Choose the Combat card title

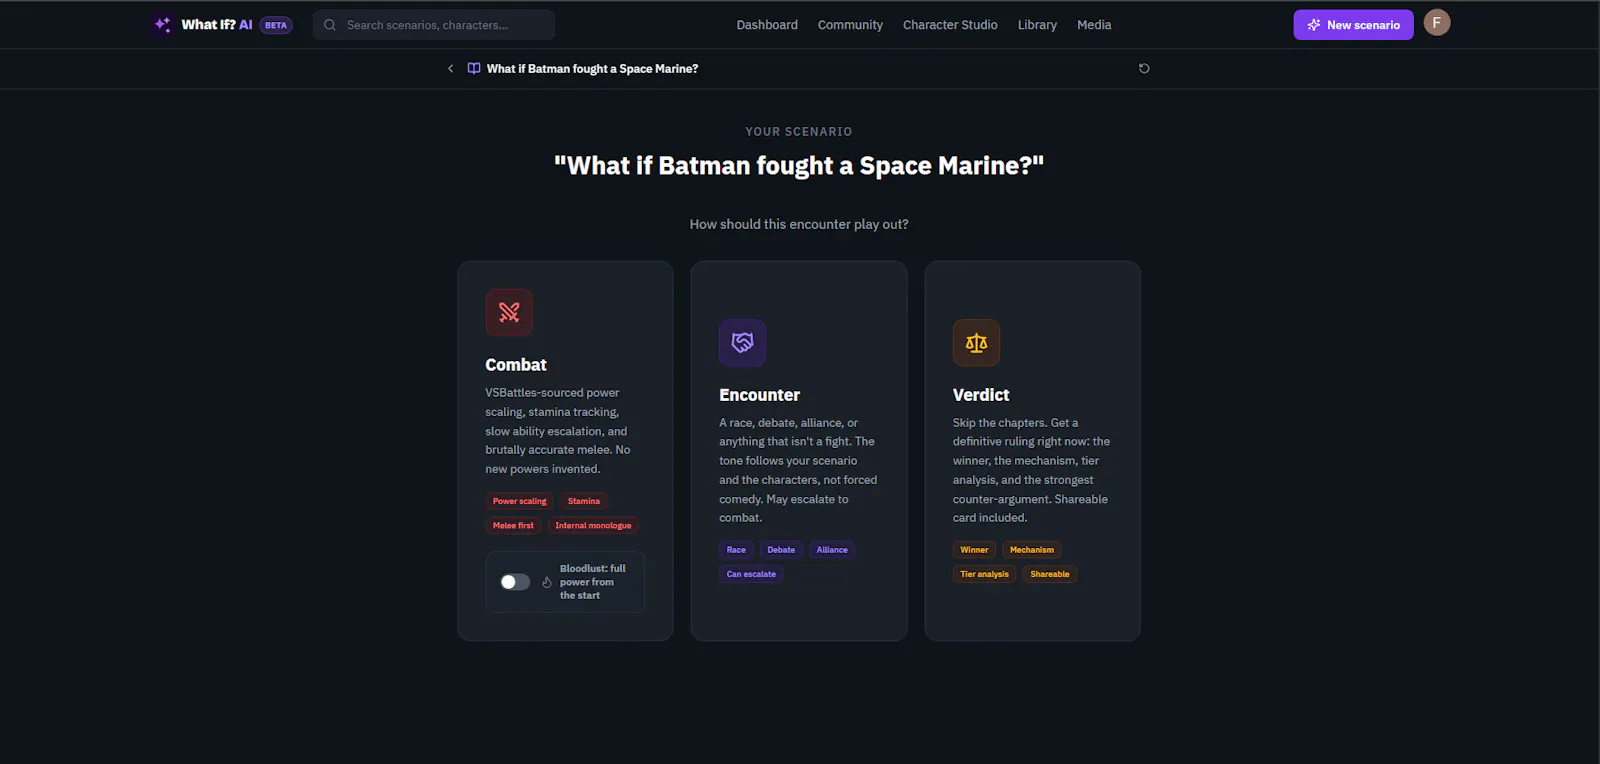516,365
